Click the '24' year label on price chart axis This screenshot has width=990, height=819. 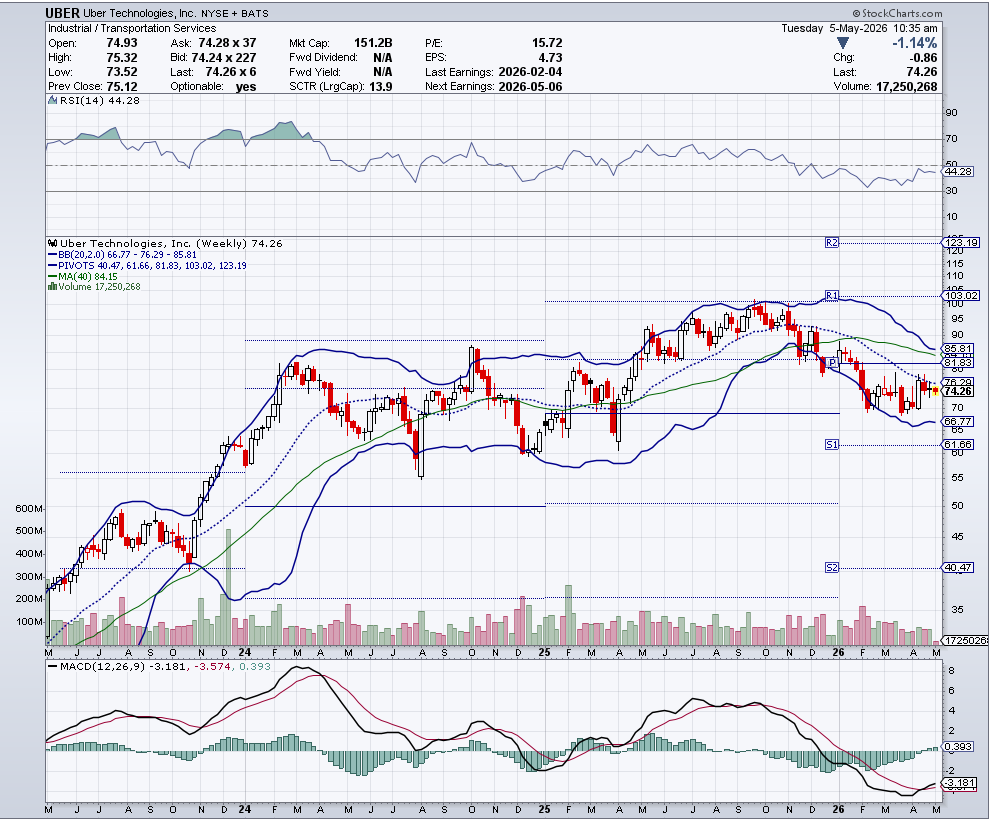(x=245, y=652)
